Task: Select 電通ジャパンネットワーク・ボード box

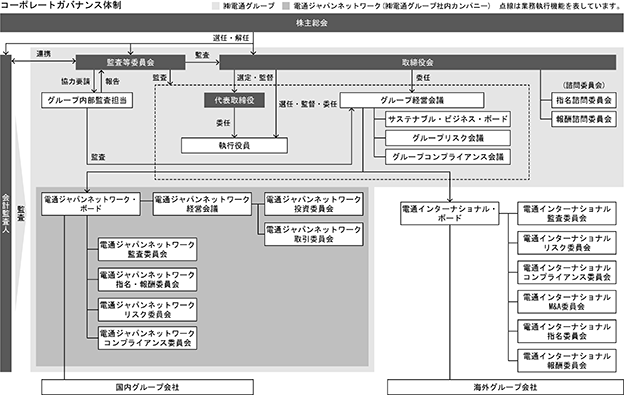Action: [91, 204]
